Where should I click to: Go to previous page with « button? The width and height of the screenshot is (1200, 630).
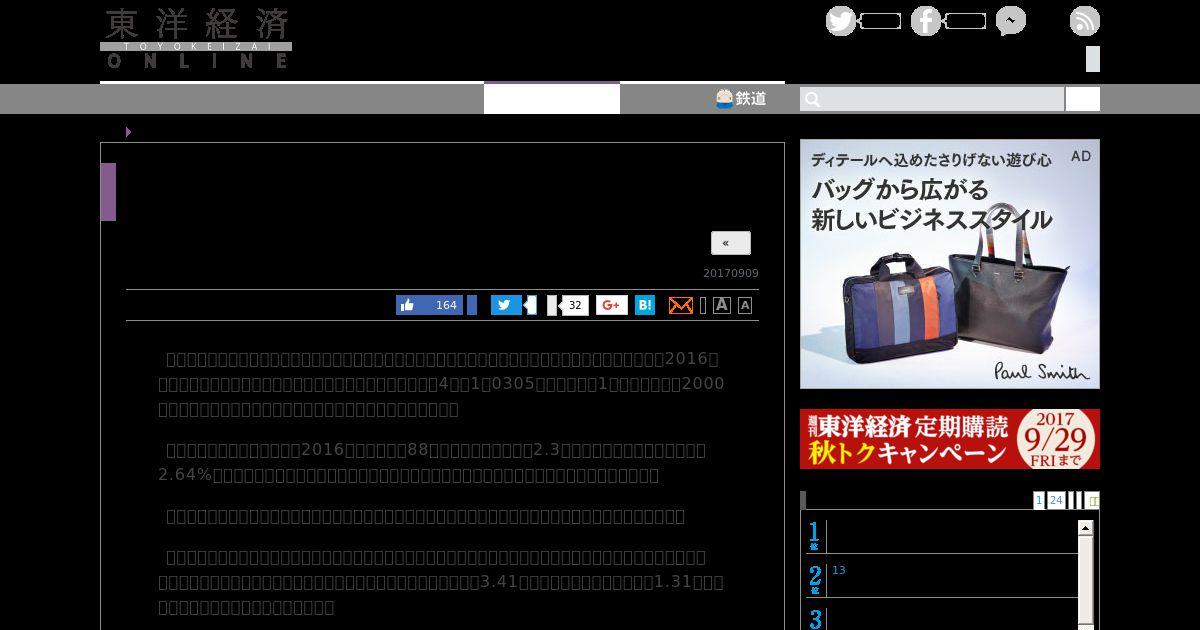[x=731, y=243]
